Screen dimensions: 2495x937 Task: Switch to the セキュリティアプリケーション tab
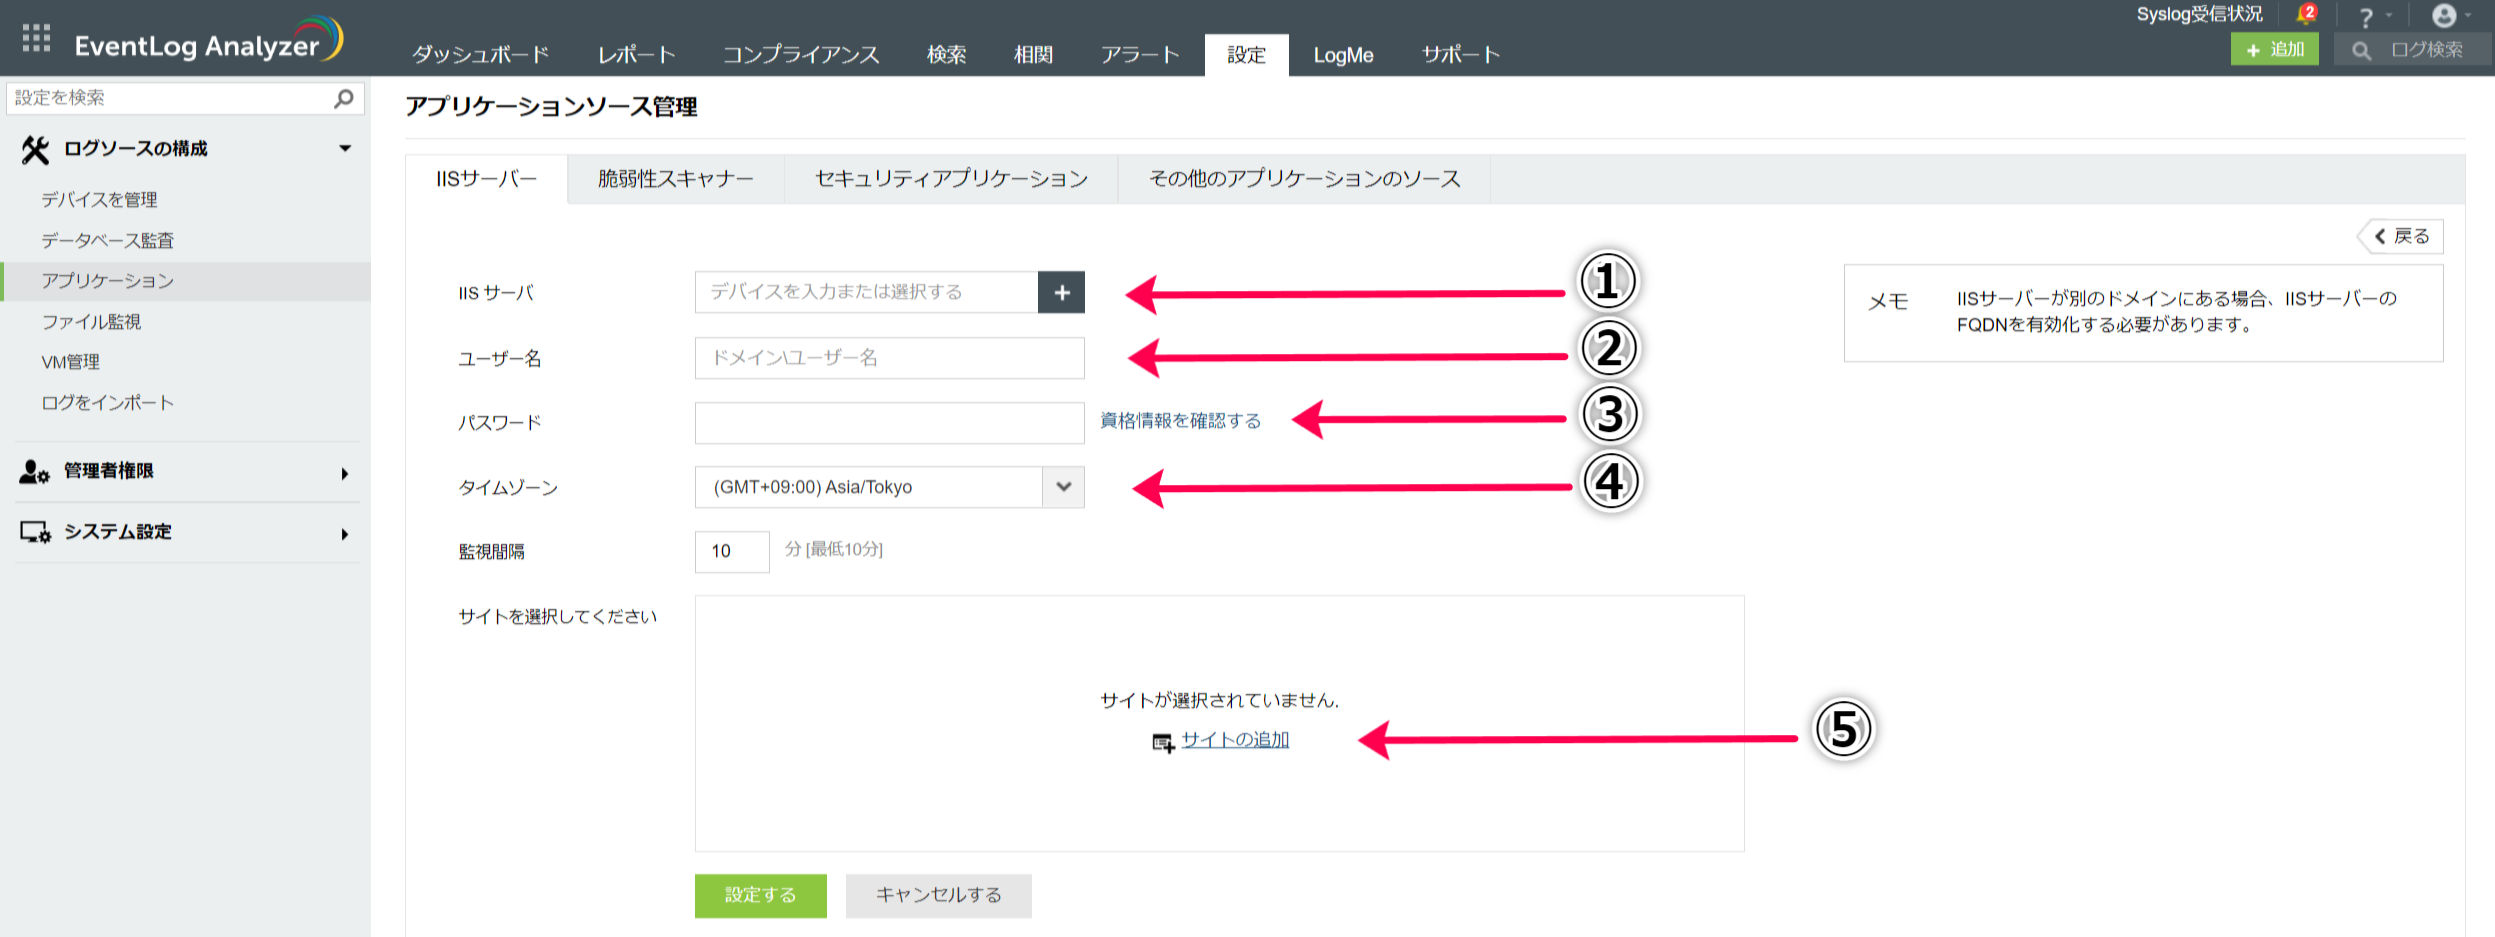(x=951, y=179)
